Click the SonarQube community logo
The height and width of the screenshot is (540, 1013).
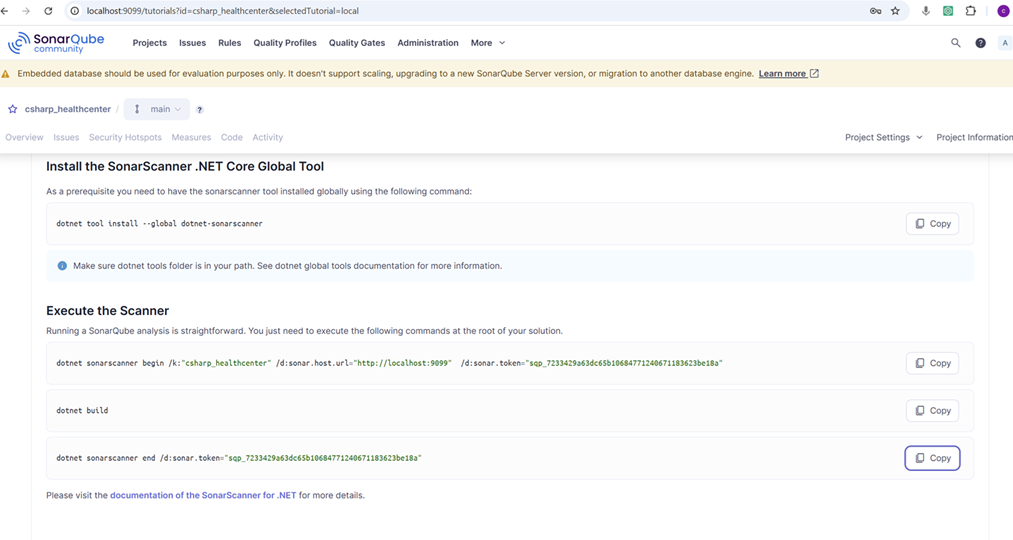tap(56, 43)
